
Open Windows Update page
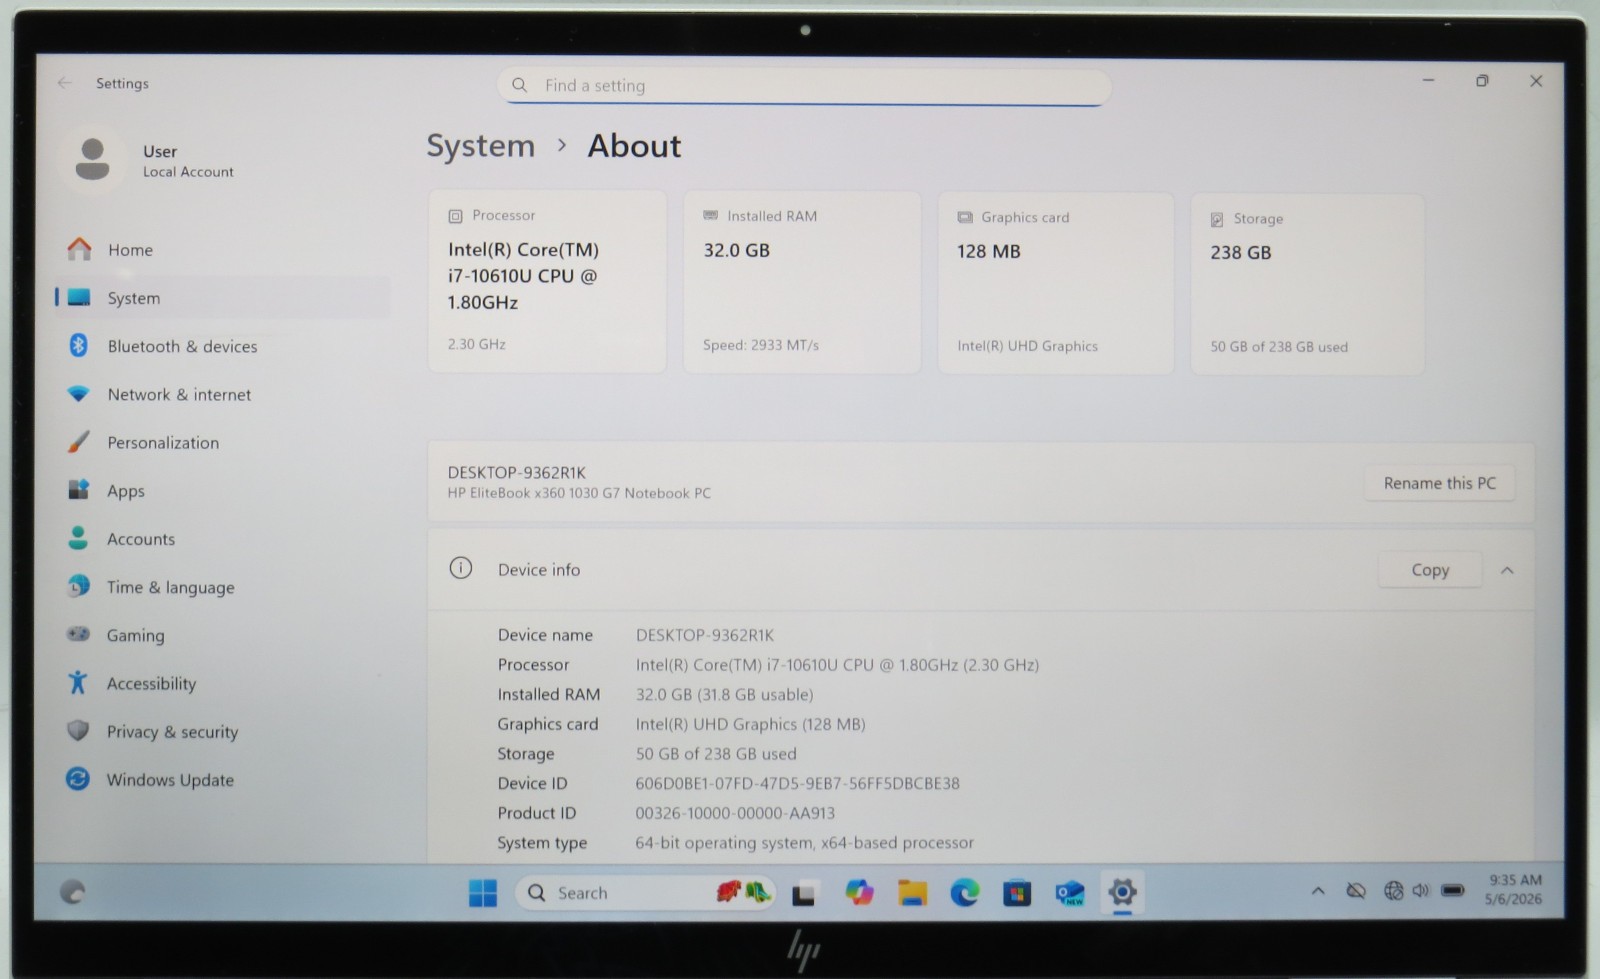coord(170,780)
